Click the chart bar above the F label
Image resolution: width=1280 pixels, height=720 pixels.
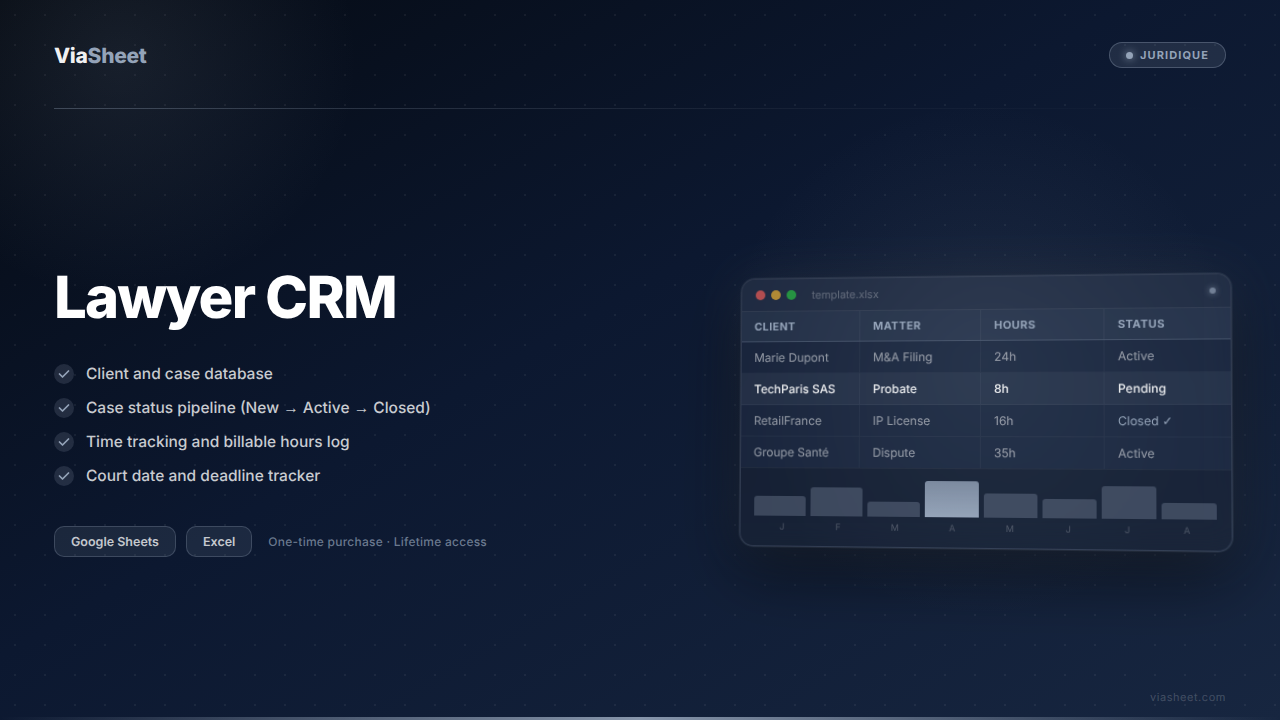836,502
